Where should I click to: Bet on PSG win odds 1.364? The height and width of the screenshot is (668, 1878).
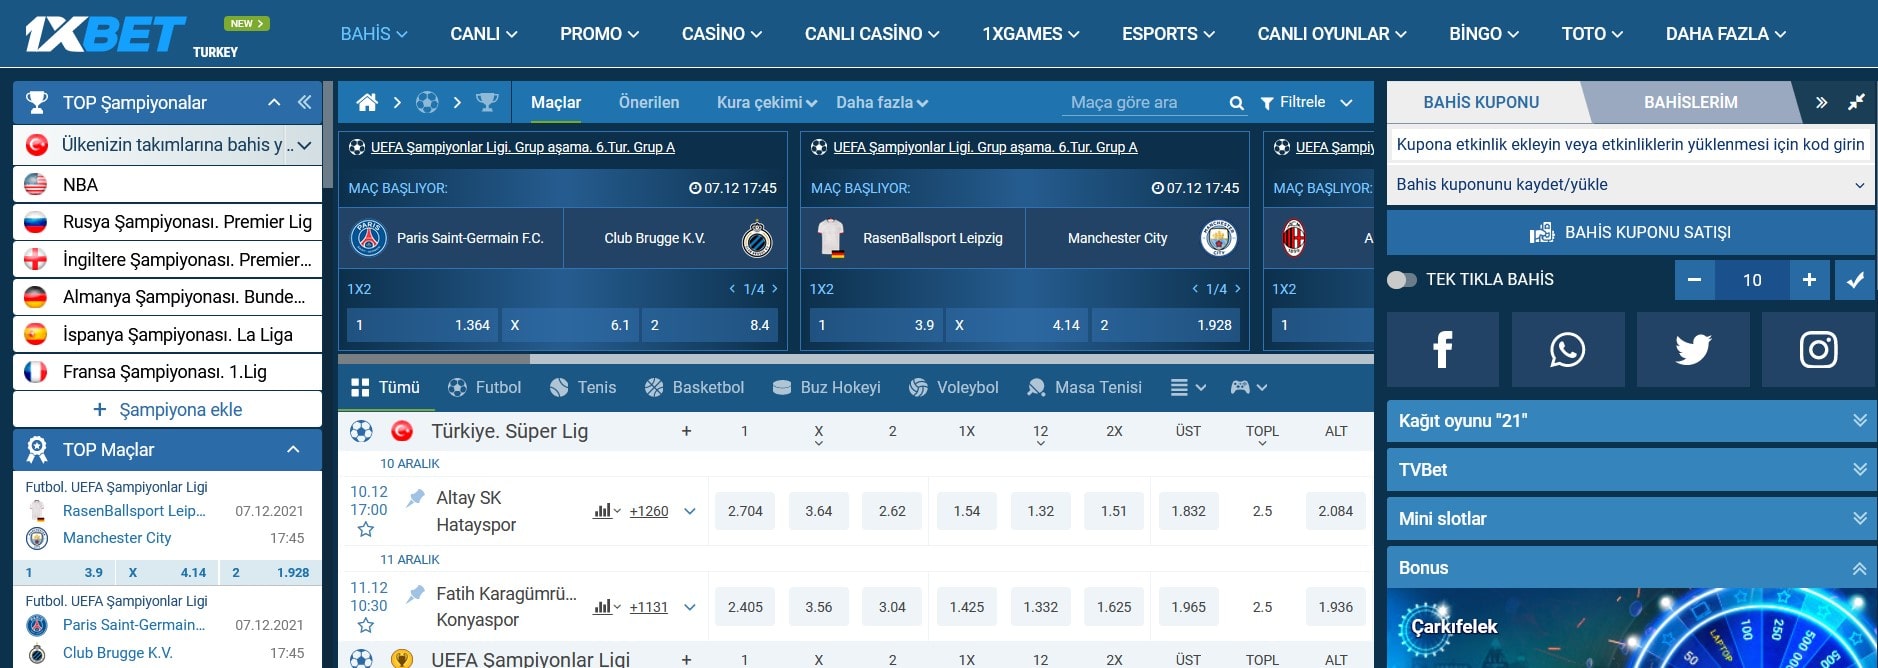pos(423,325)
